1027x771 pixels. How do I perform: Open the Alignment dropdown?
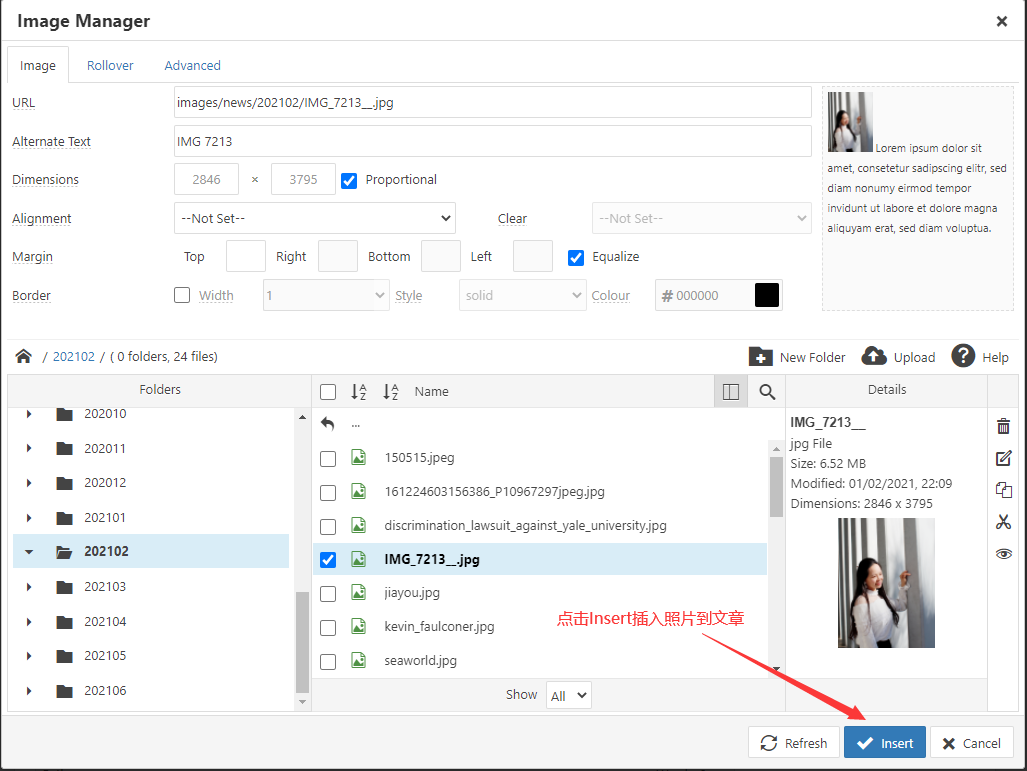315,218
